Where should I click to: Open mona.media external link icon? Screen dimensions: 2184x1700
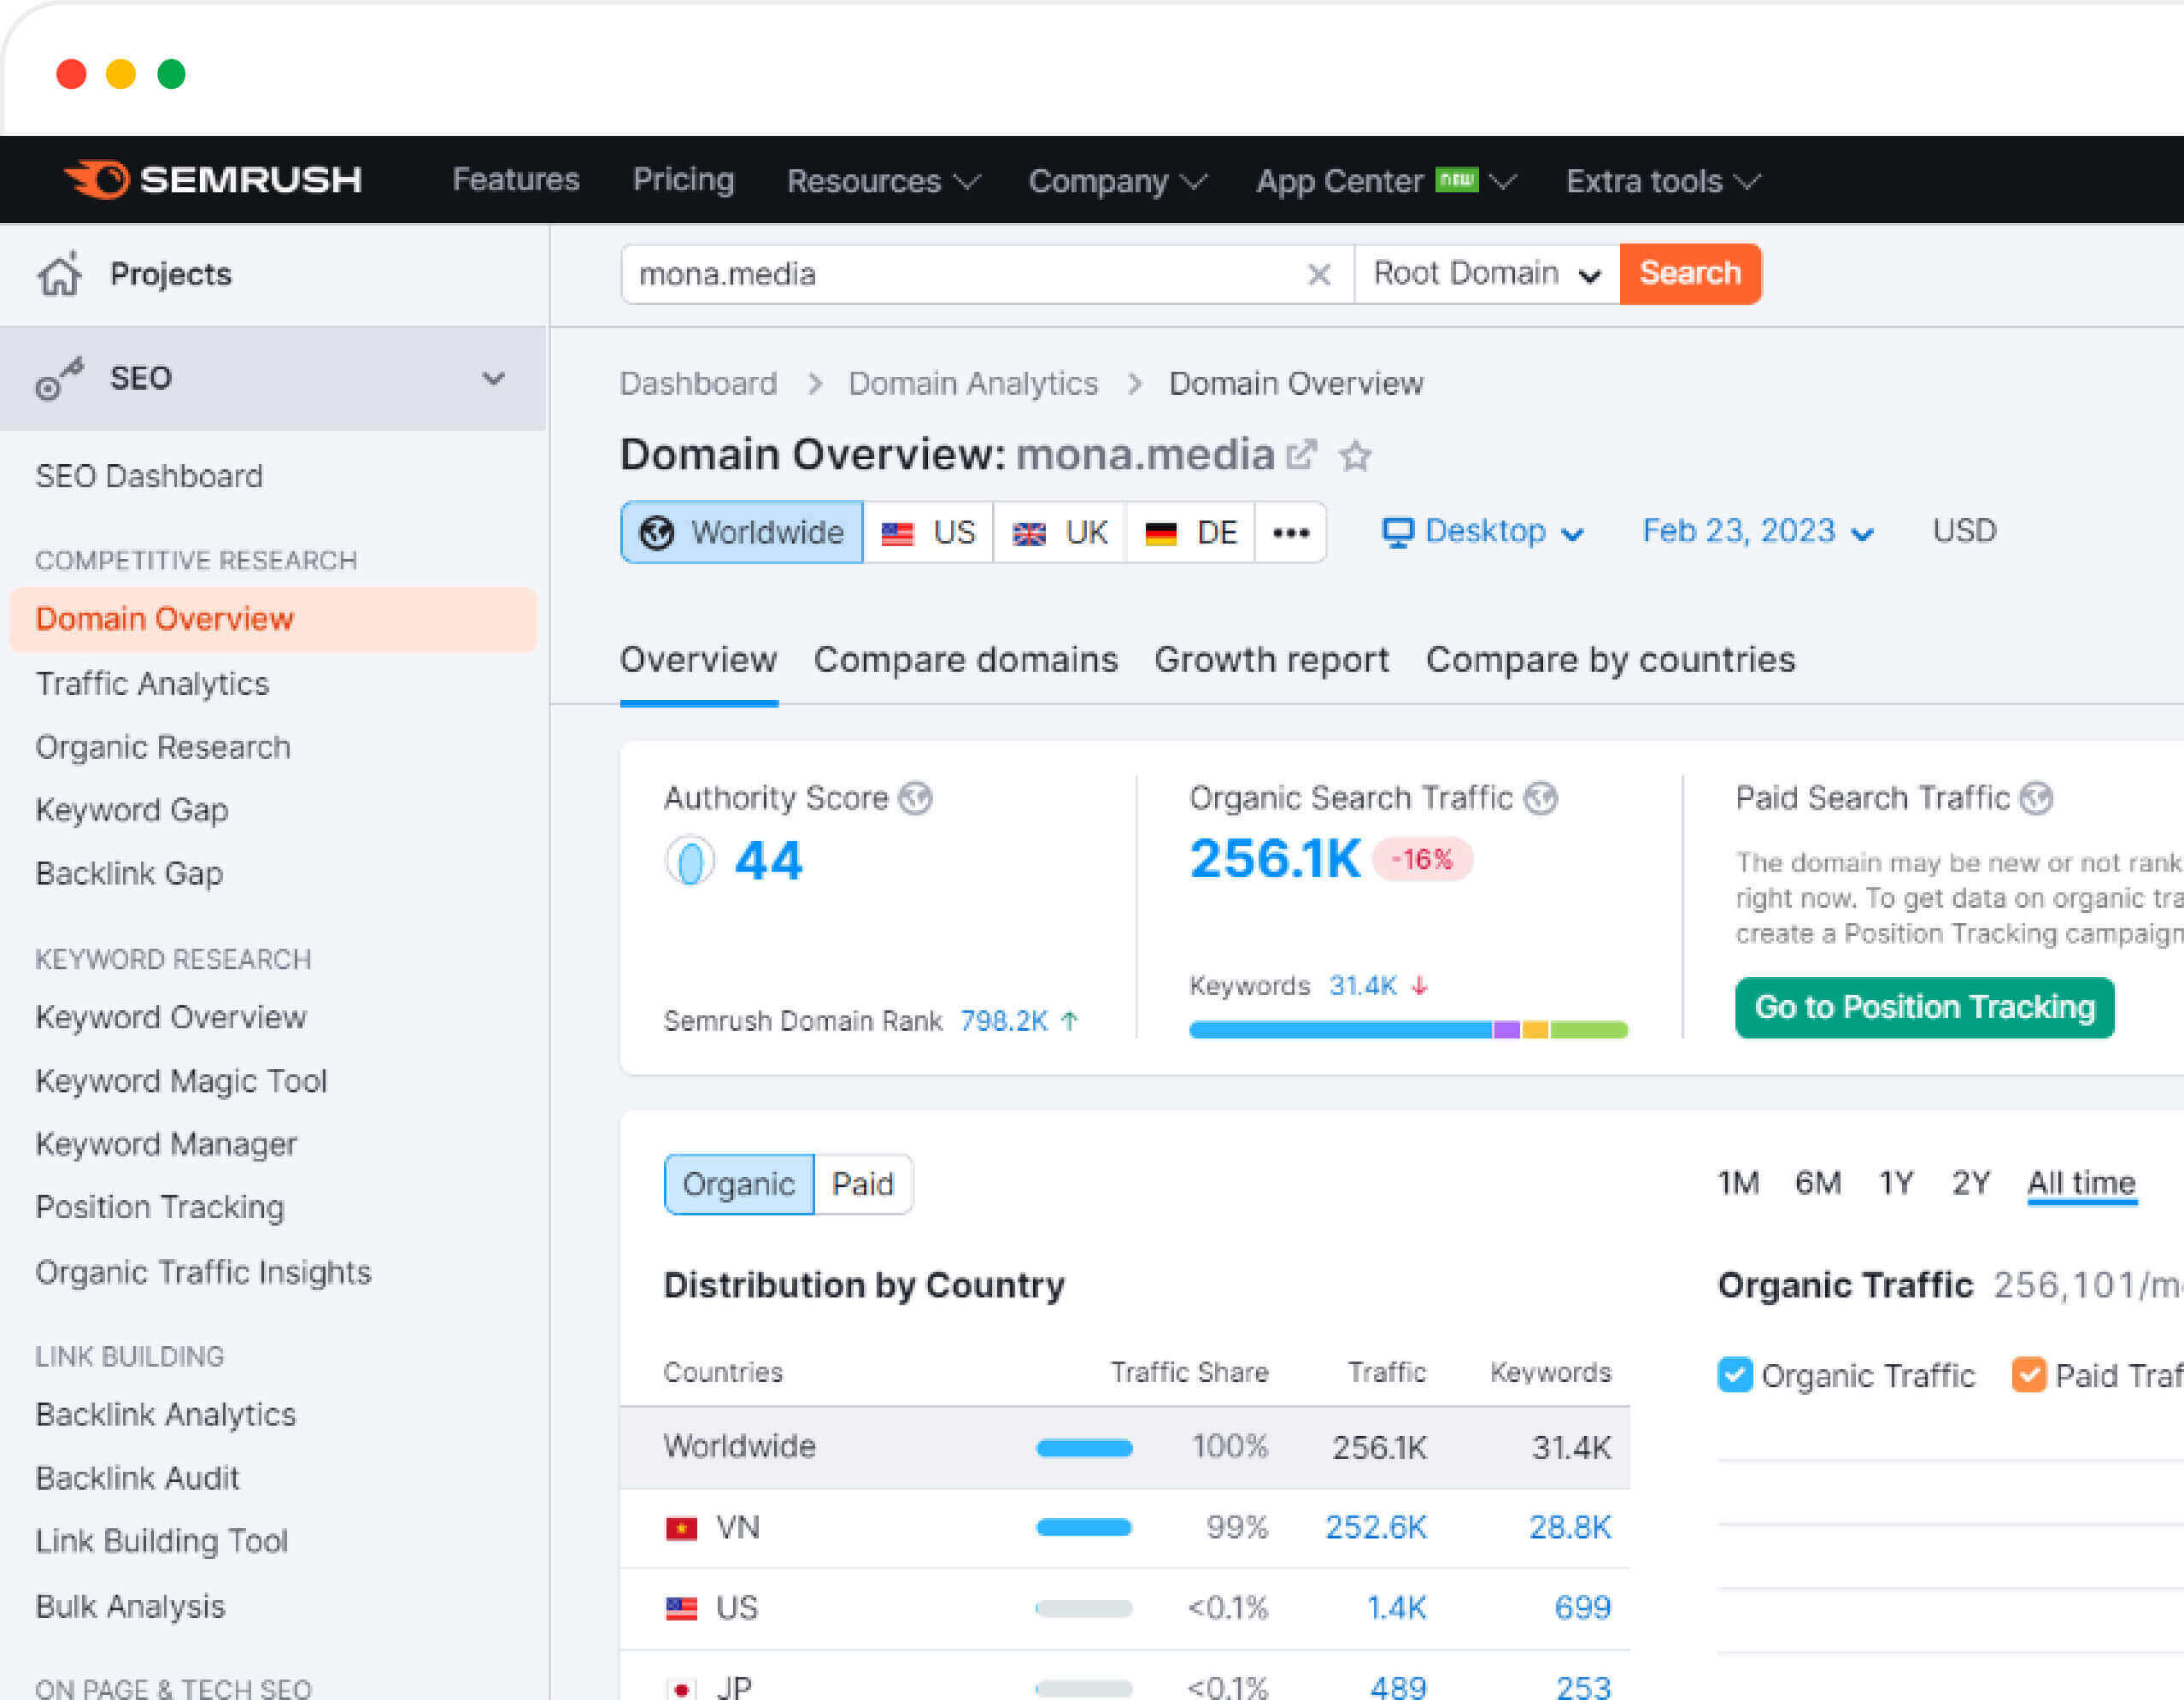click(x=1301, y=454)
